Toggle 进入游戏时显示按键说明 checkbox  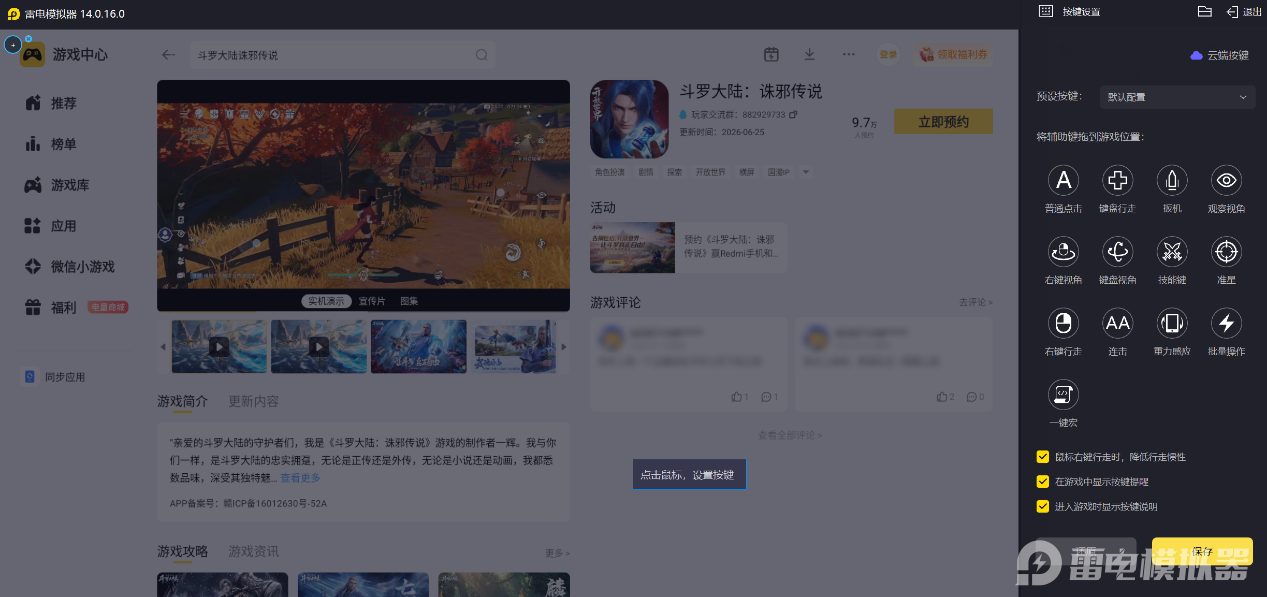coord(1043,507)
